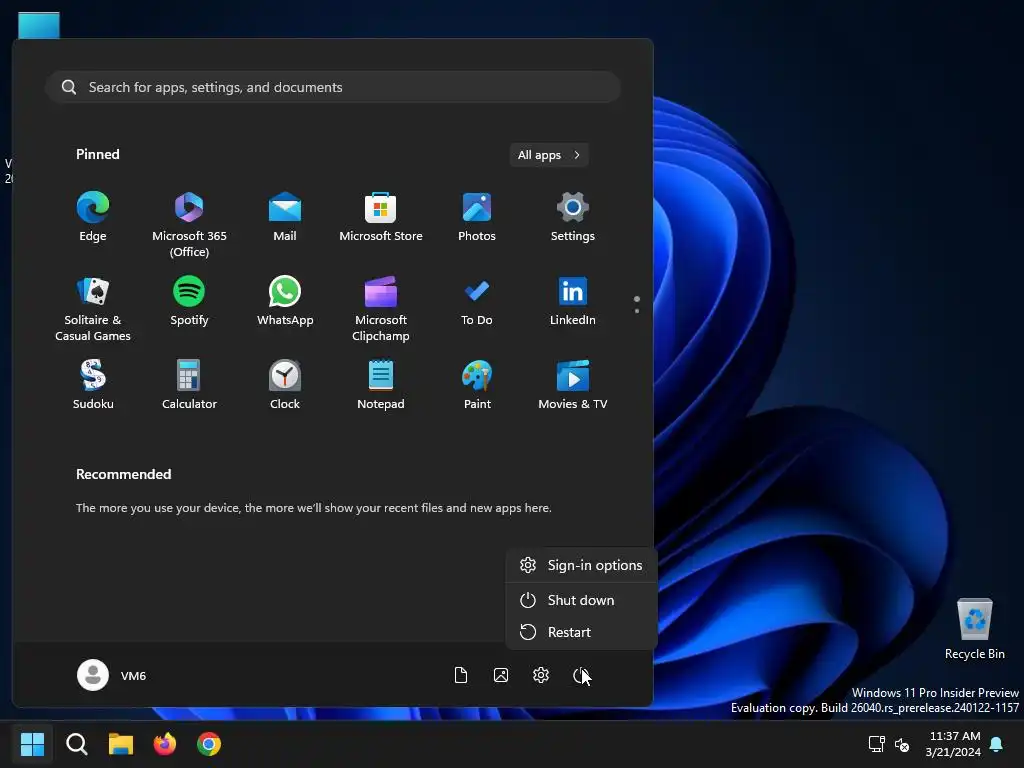
Task: Click the Settings gear in Start footer
Action: [x=541, y=675]
